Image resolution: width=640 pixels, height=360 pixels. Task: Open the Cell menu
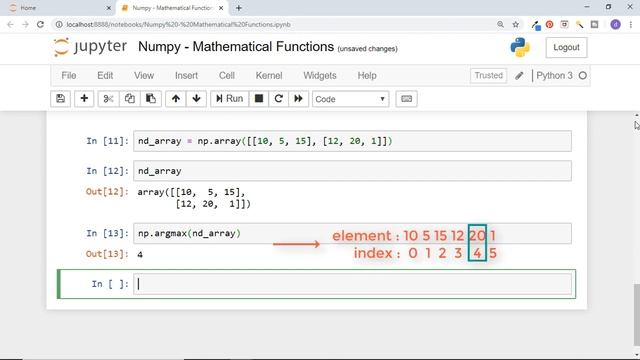pyautogui.click(x=227, y=76)
